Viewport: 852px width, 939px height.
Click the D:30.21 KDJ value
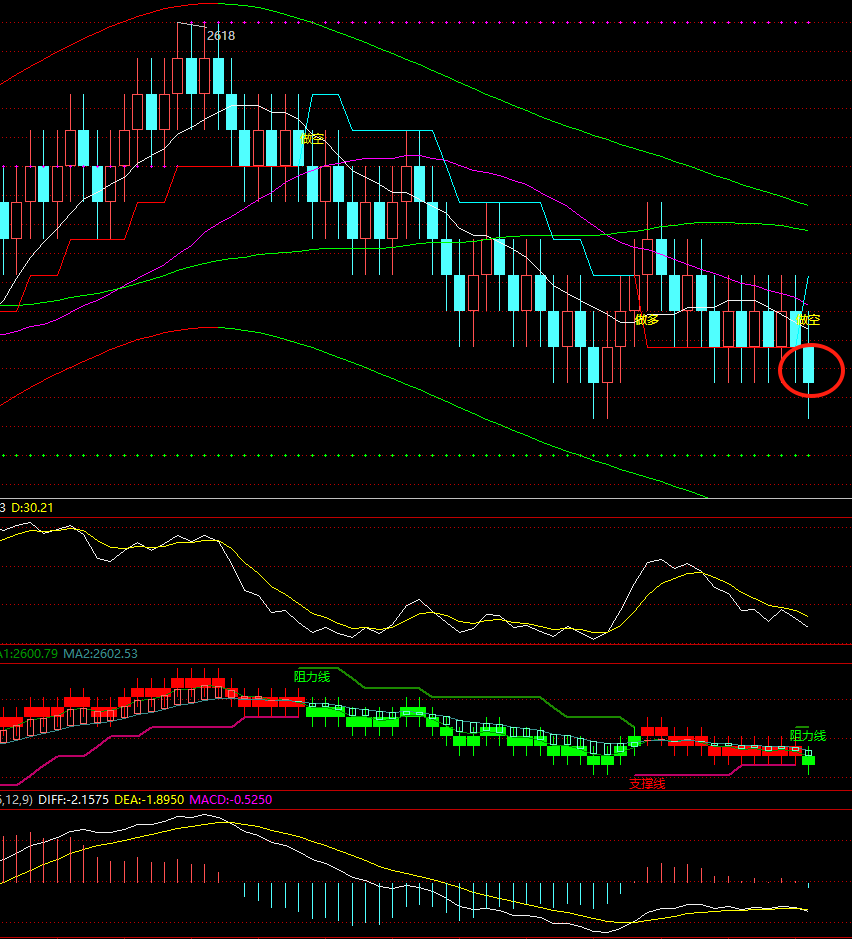(32, 508)
